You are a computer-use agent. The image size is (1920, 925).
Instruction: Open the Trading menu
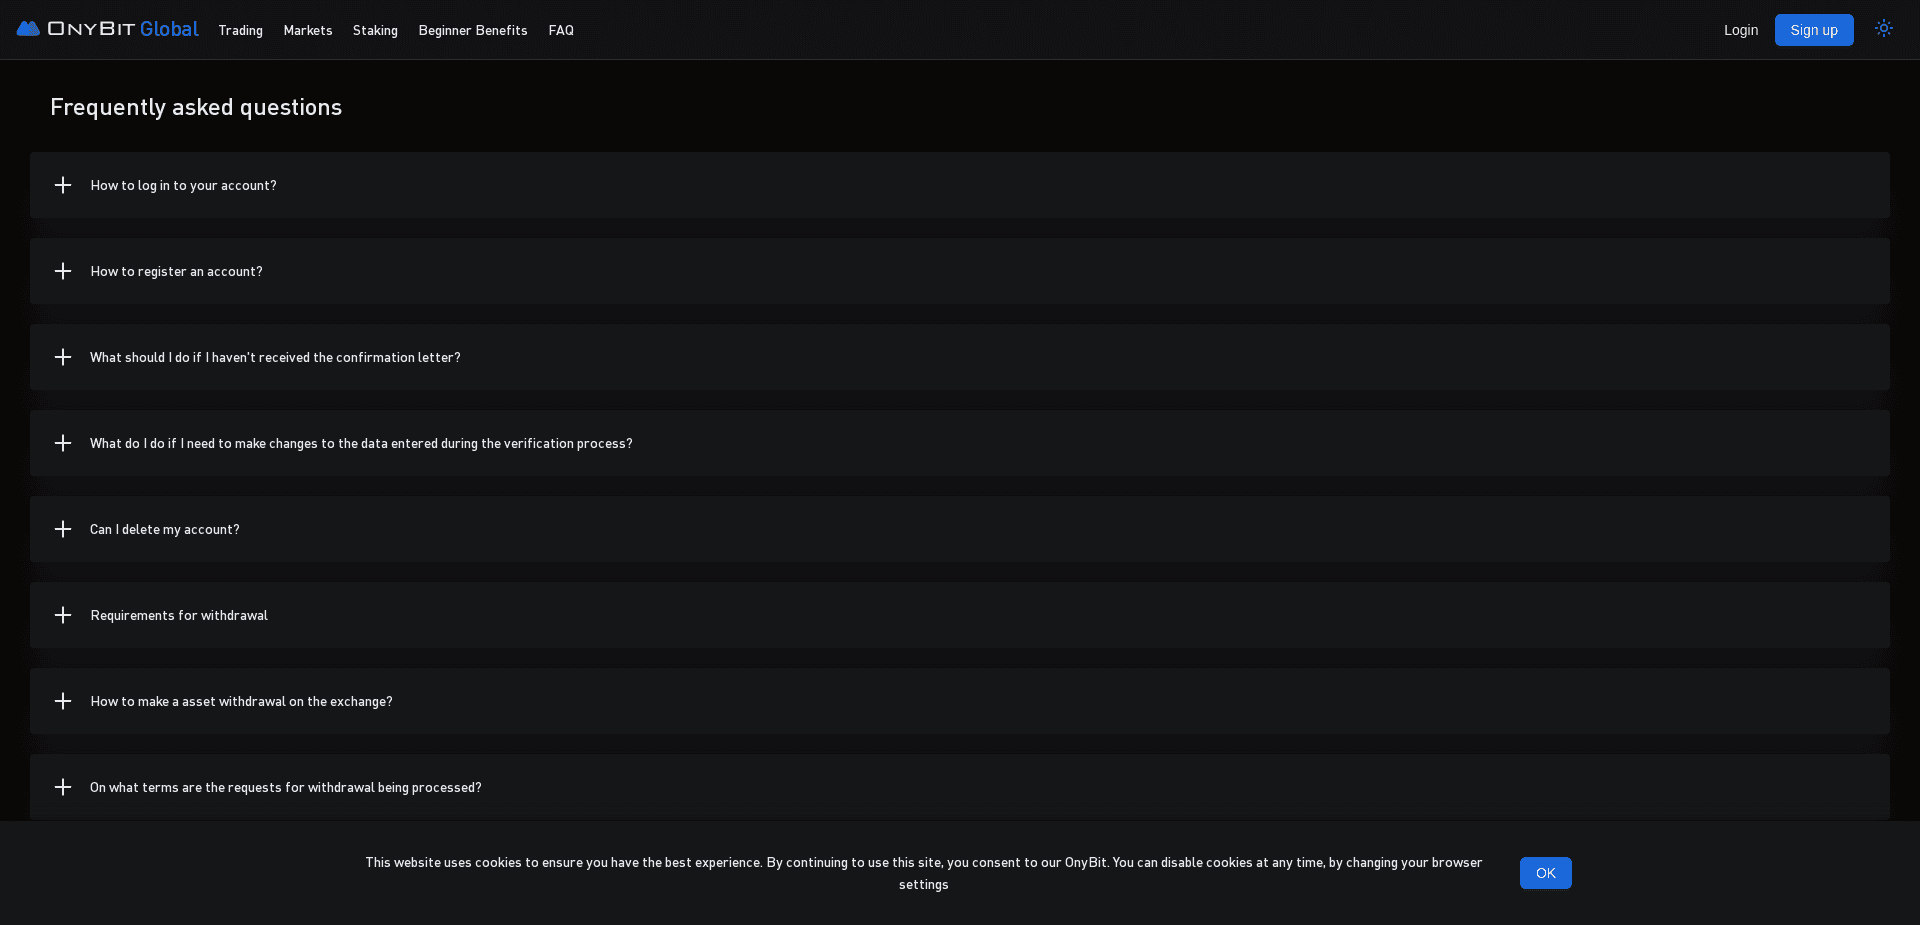[x=240, y=30]
